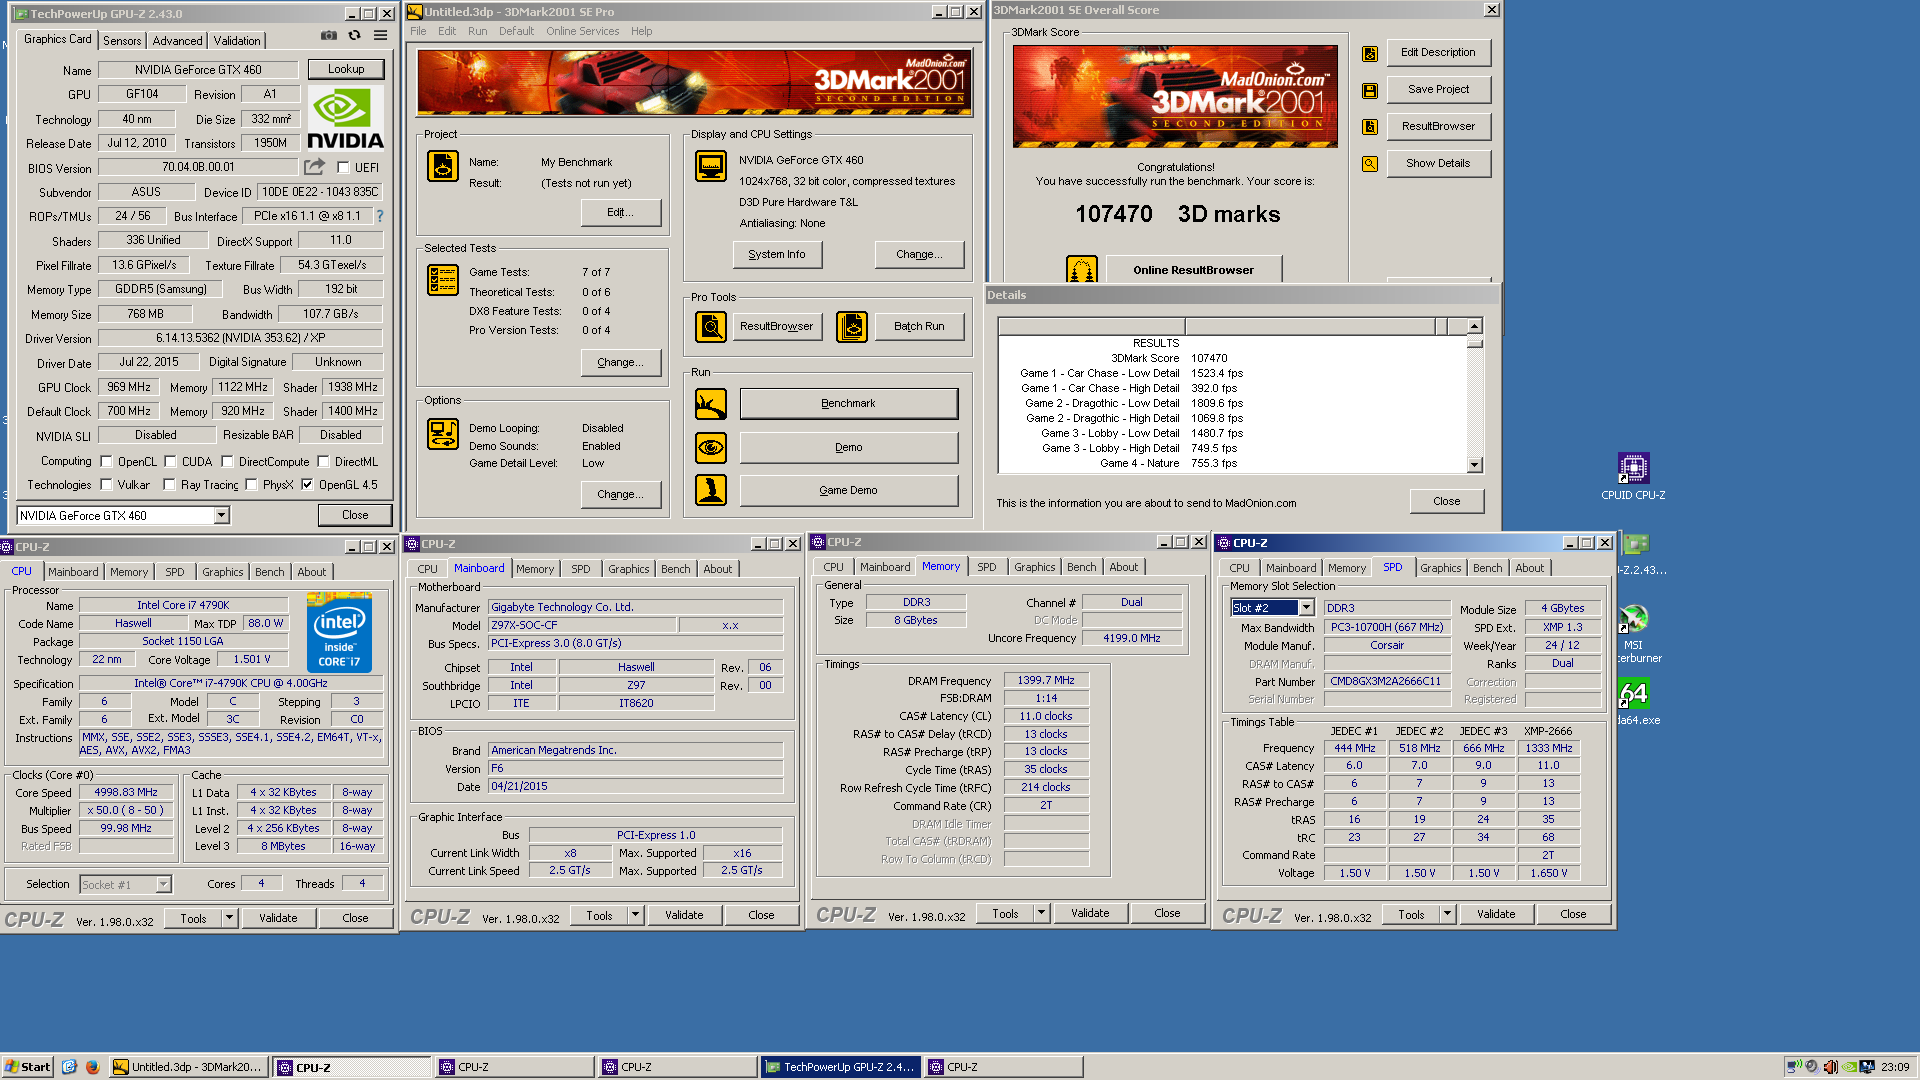Screen dimensions: 1920x1080
Task: Switch to TechPowerUp GPU-Z taskbar item
Action: tap(839, 1067)
